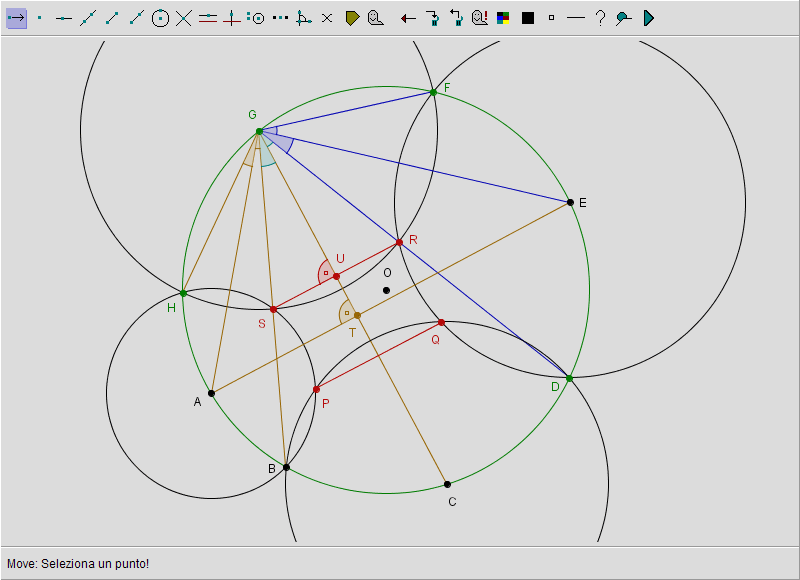Select the small X delete tool
Viewport: 800px width, 580px height.
coord(327,18)
